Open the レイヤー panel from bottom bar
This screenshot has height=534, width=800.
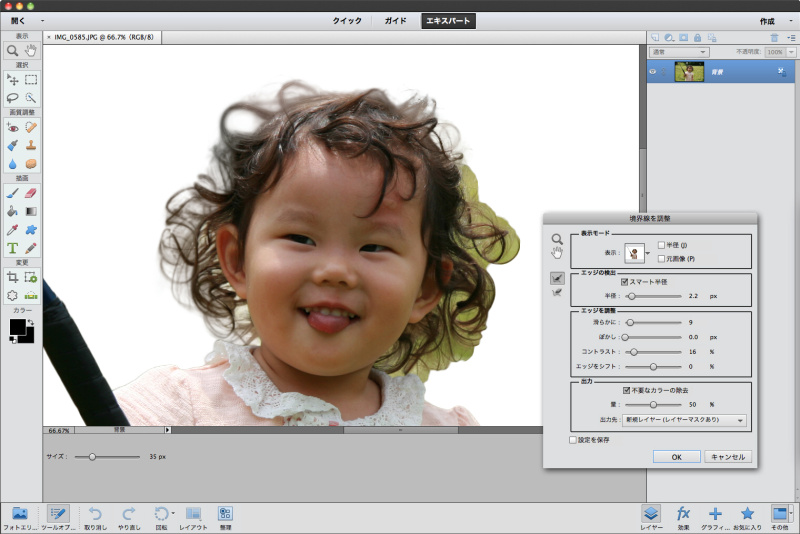coord(651,518)
